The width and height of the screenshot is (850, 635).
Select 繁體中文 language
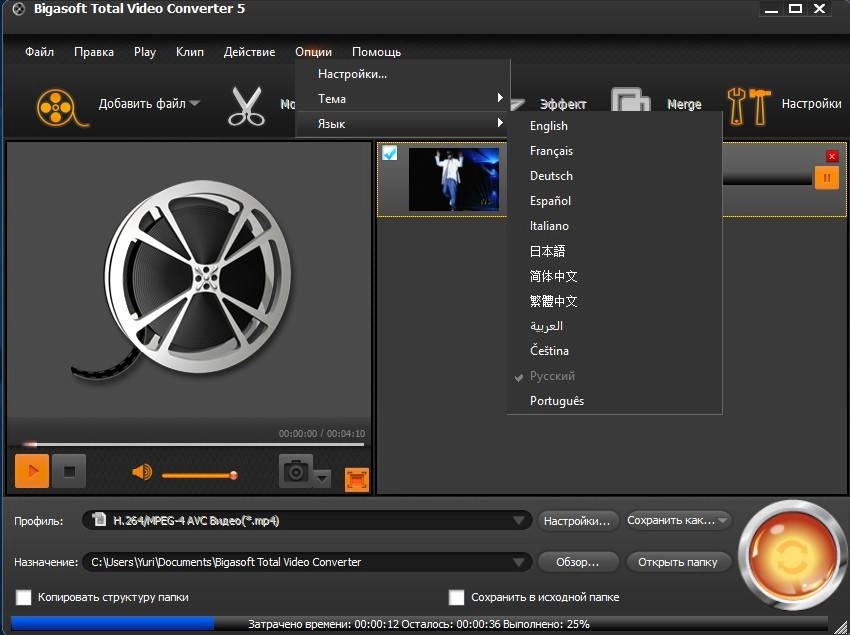point(614,300)
